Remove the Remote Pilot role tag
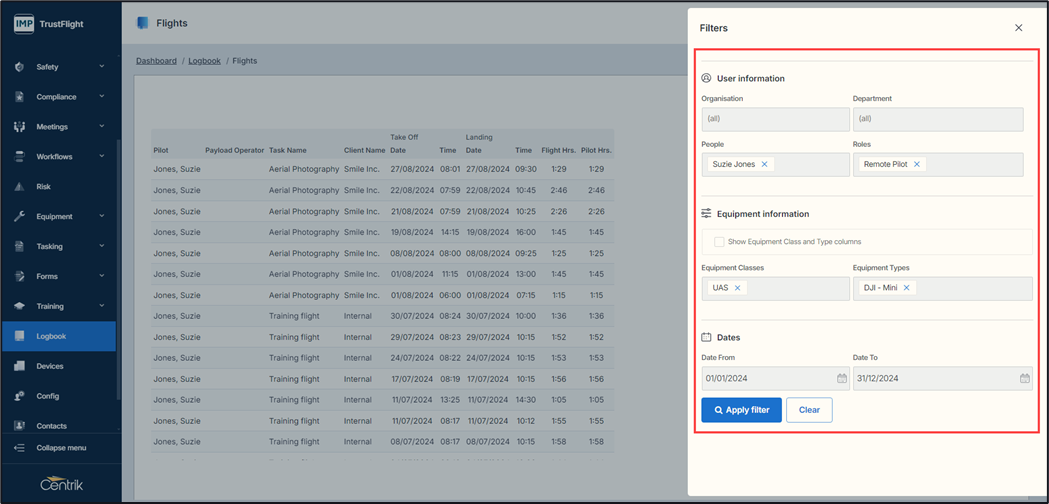The image size is (1049, 504). pos(917,164)
